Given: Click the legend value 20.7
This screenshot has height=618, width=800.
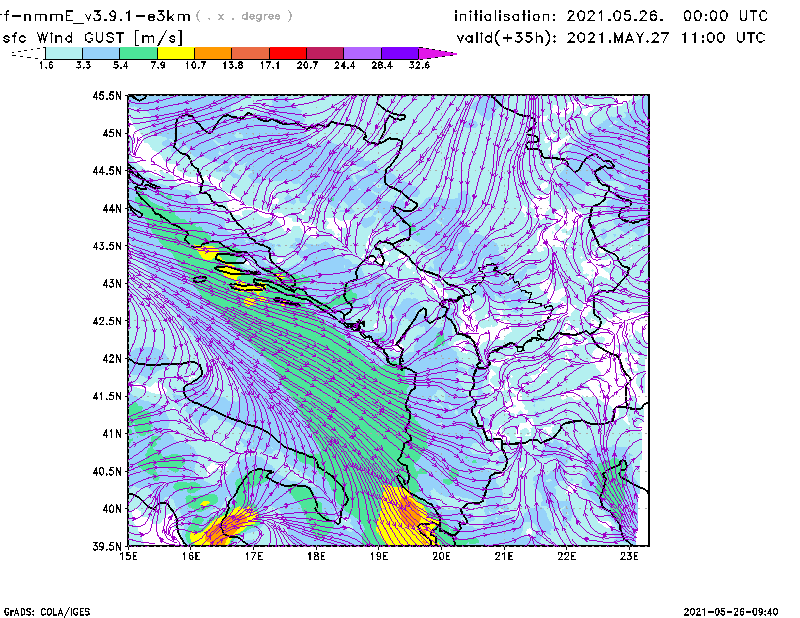Looking at the screenshot, I should click(x=307, y=65).
